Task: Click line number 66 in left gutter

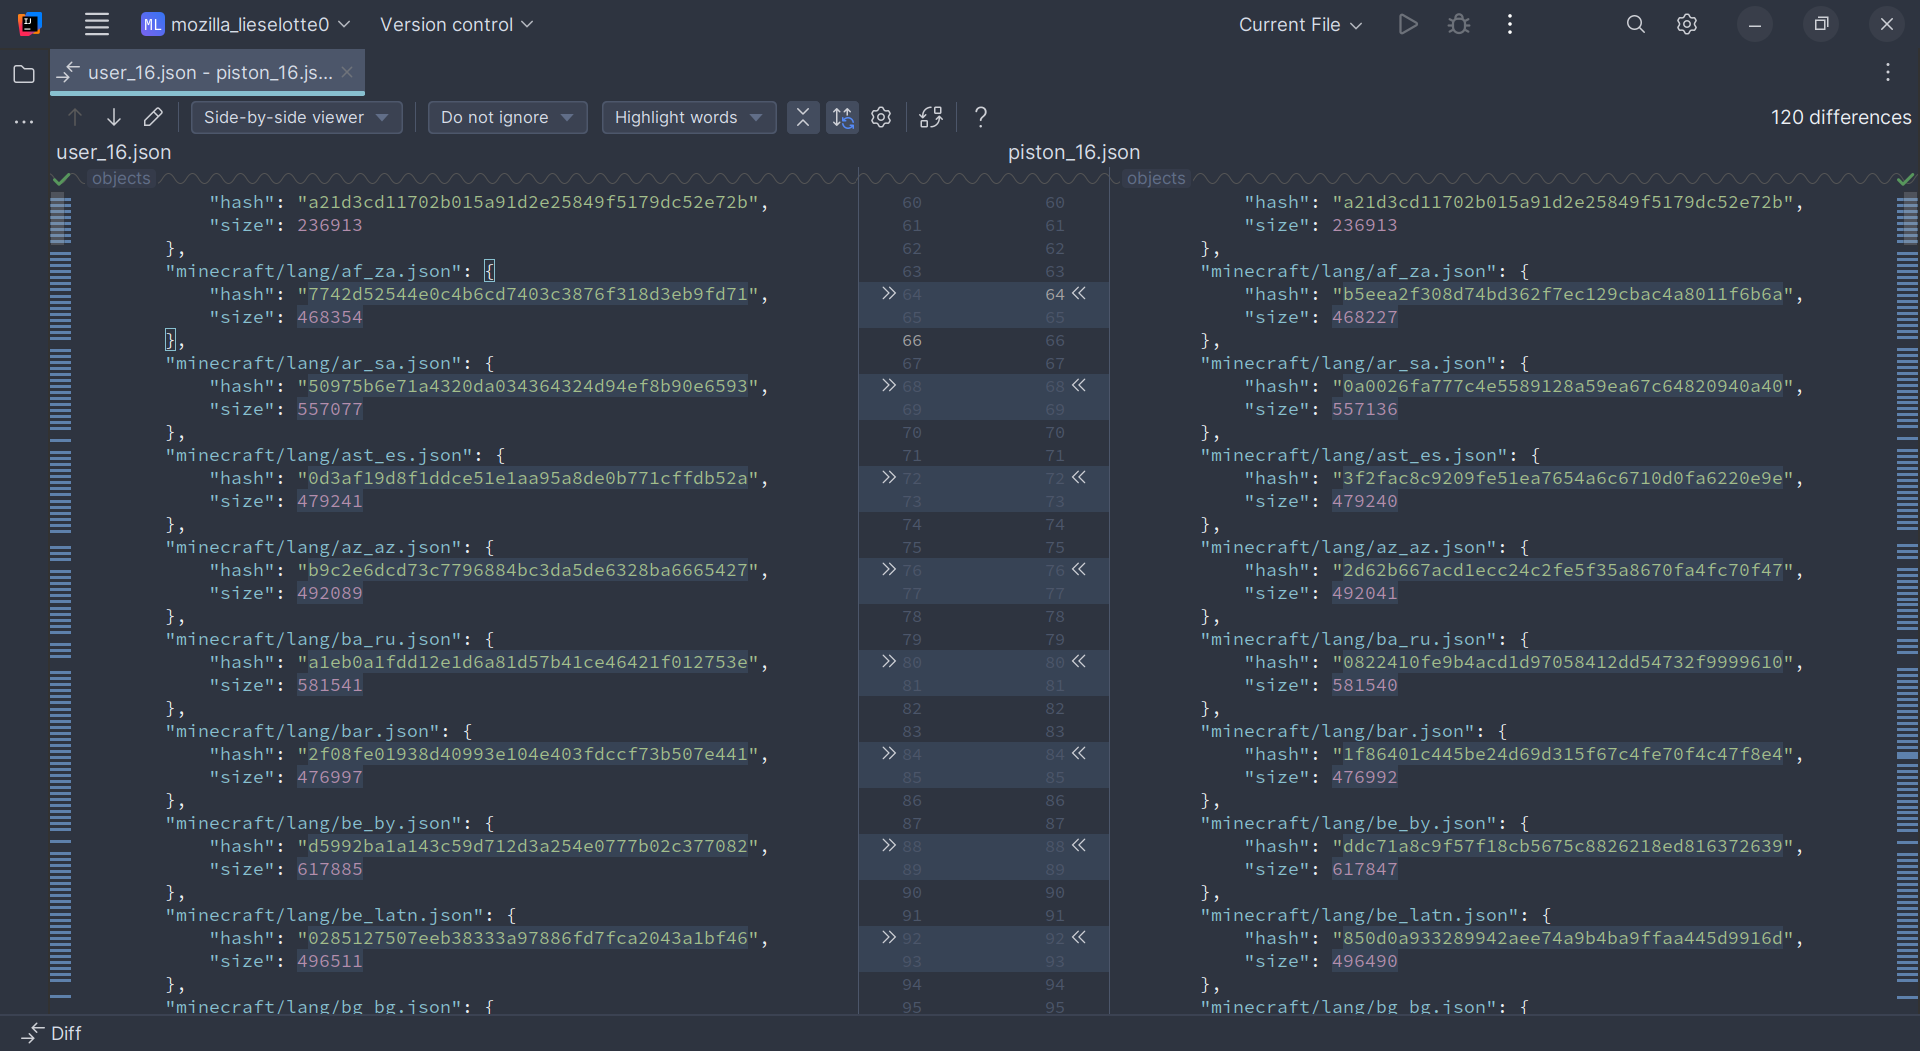Action: (912, 340)
